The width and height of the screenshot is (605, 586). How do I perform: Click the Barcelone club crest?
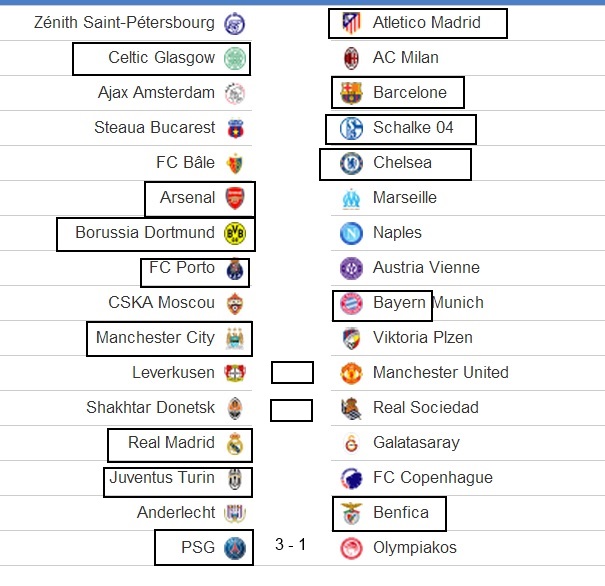point(351,93)
